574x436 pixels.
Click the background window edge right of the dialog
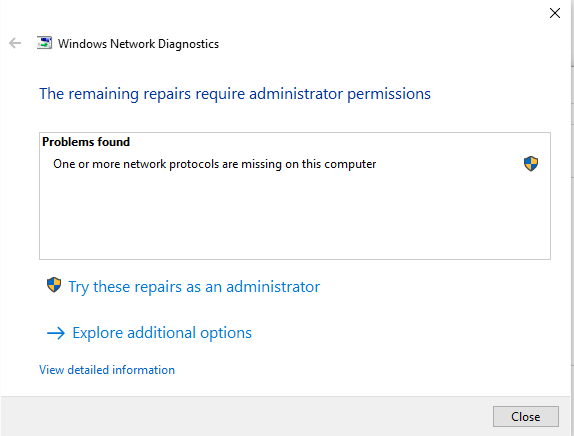point(573,218)
